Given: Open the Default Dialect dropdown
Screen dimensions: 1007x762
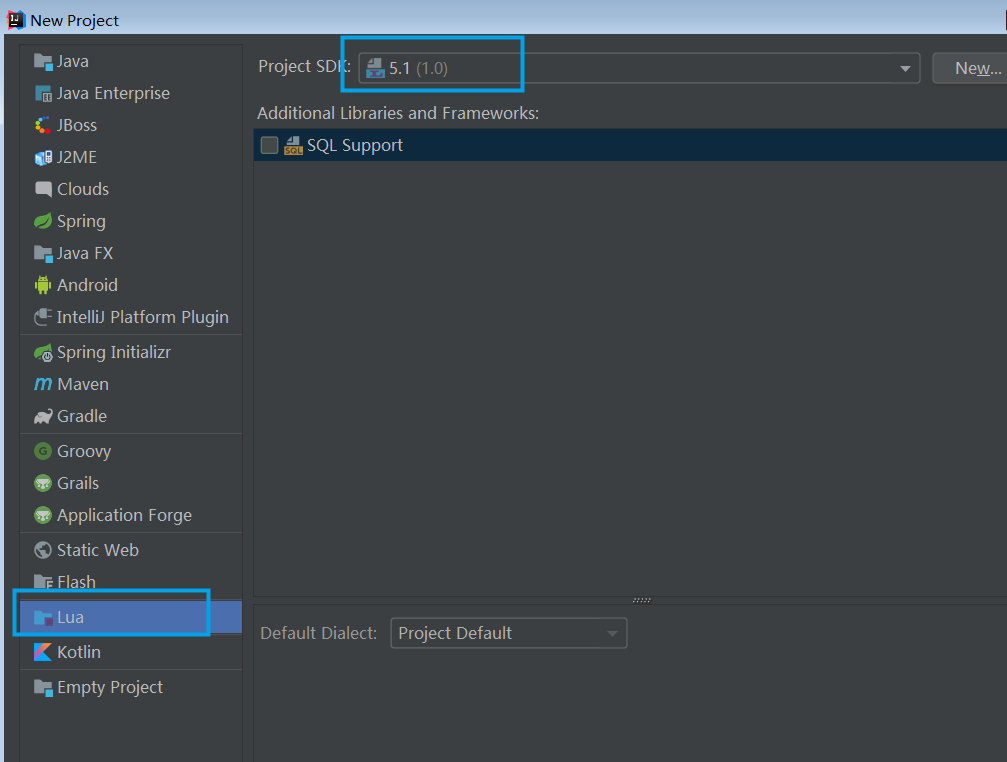Looking at the screenshot, I should click(x=509, y=634).
